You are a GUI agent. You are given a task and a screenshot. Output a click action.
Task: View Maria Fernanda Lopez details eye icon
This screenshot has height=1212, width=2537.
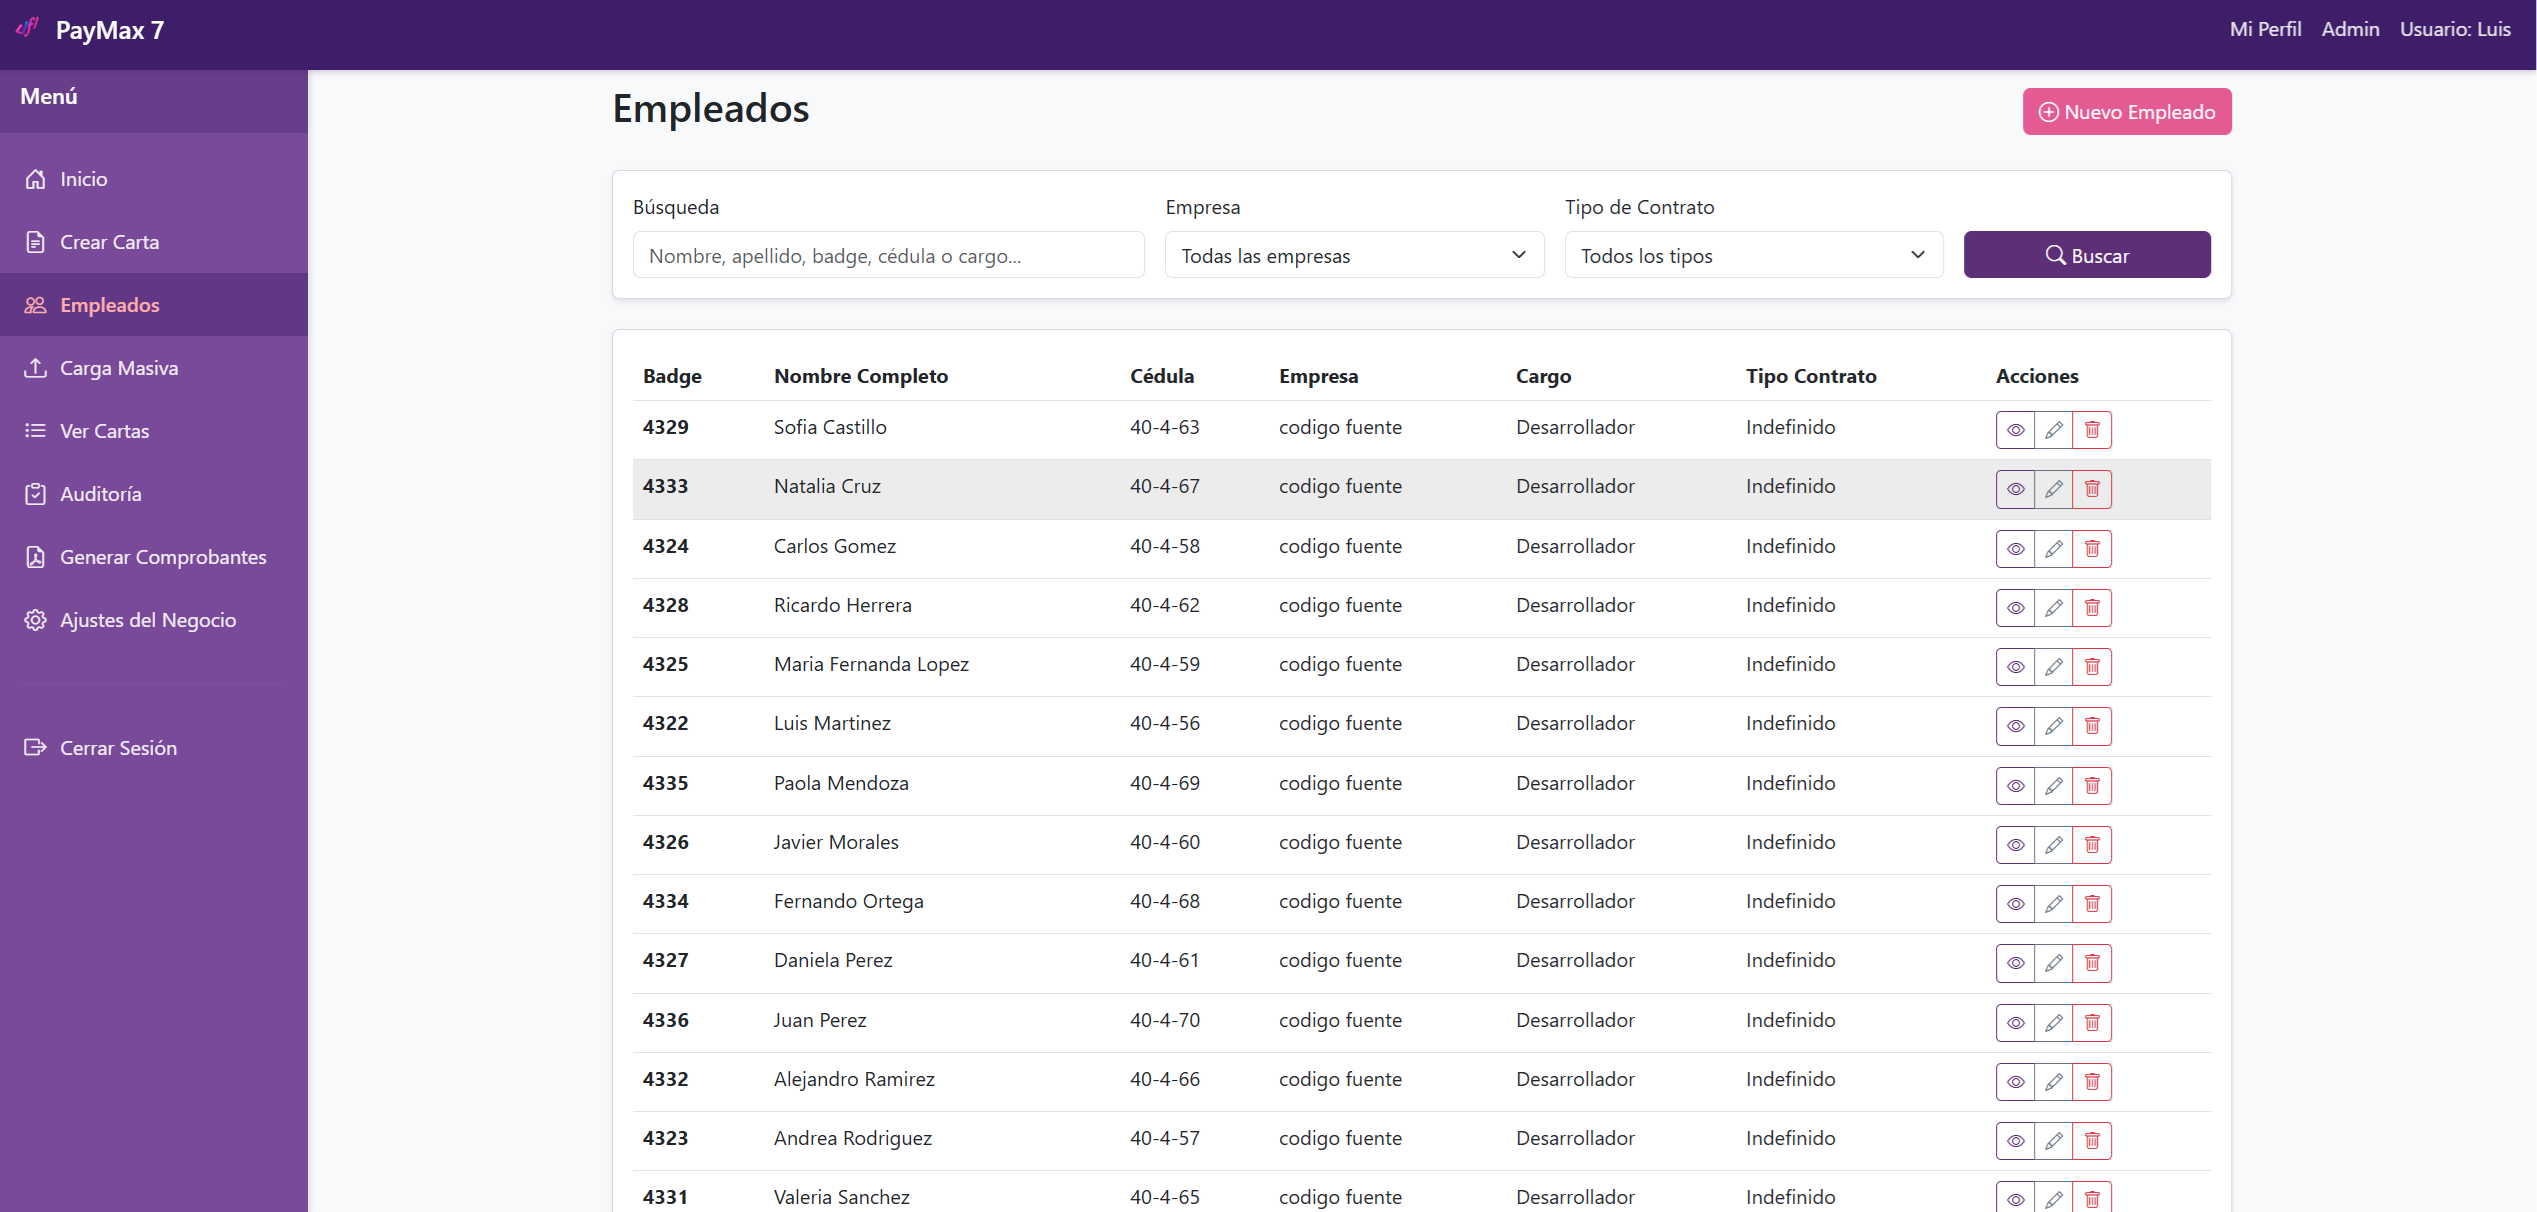point(2015,667)
